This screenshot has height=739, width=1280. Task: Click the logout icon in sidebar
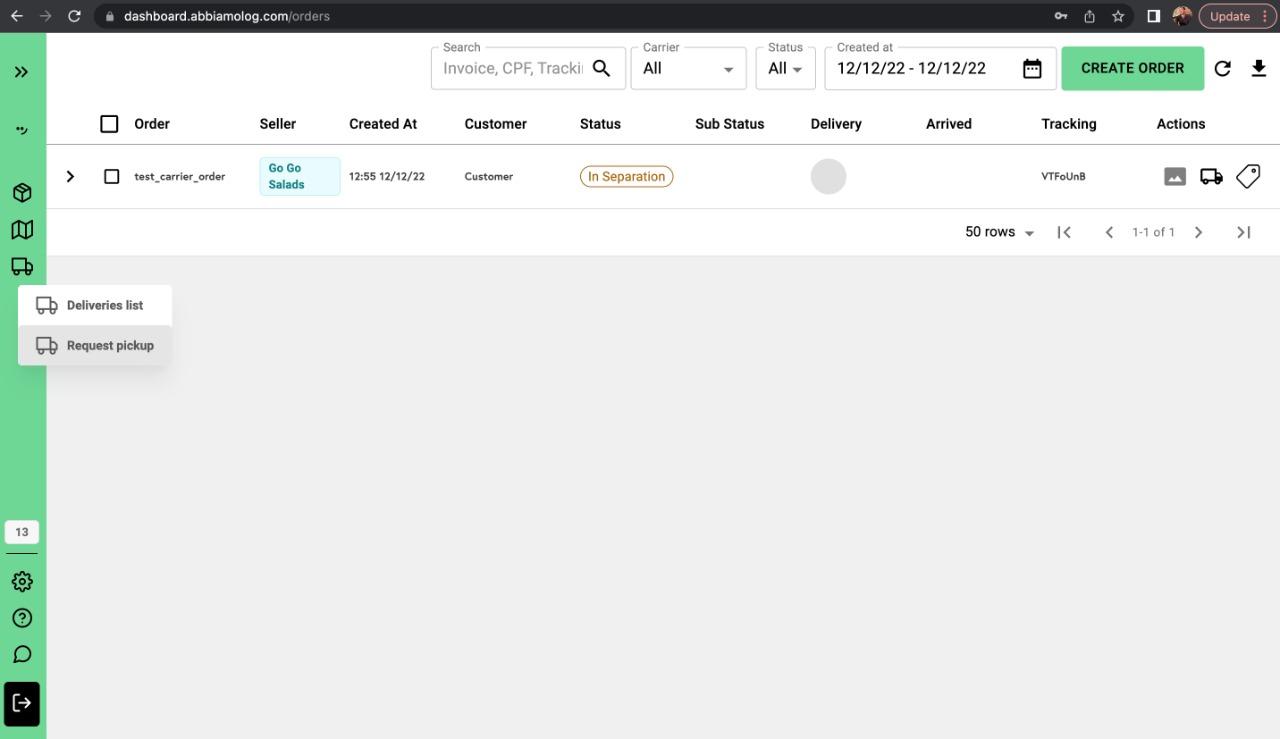click(22, 703)
